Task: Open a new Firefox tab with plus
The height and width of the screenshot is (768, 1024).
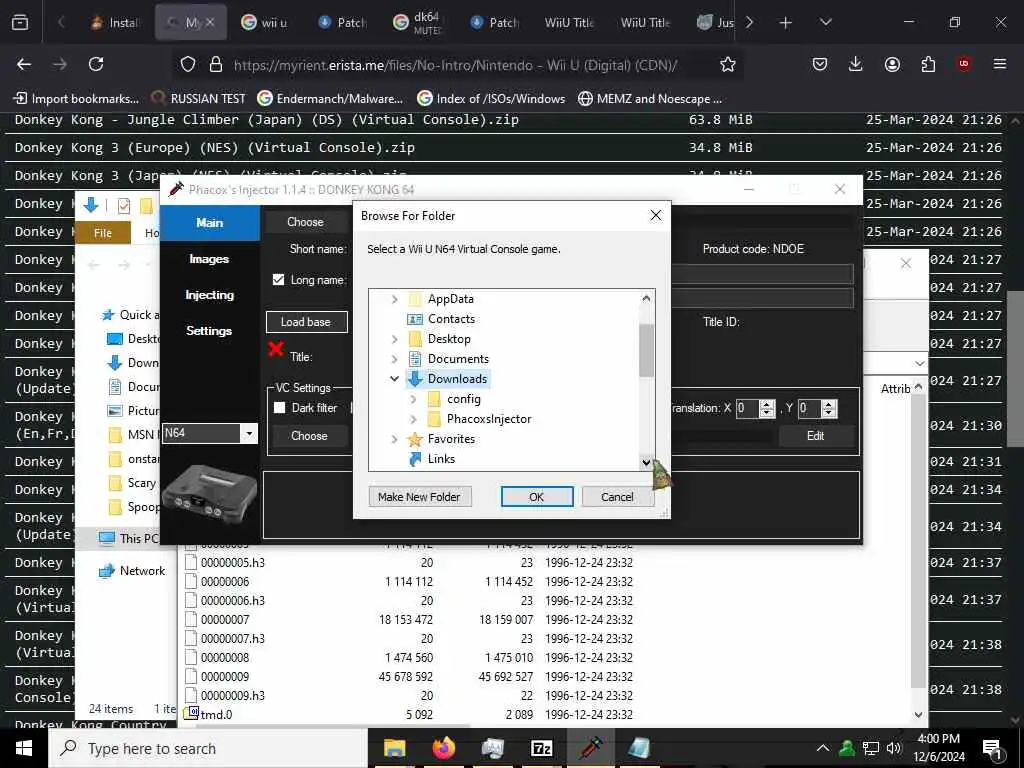Action: tap(786, 23)
